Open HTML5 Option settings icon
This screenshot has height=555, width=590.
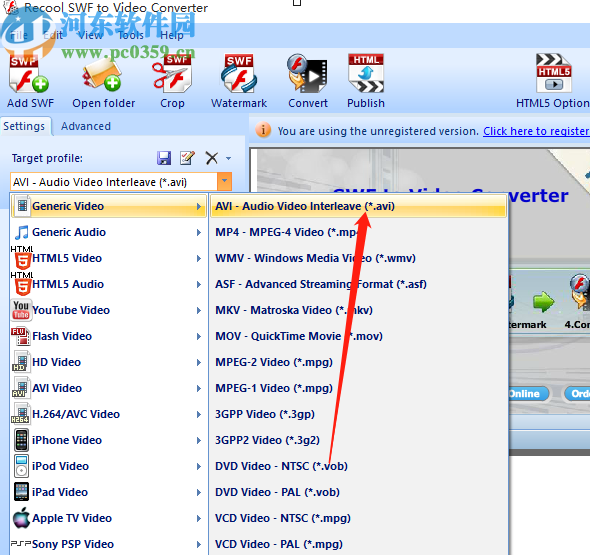[x=554, y=73]
